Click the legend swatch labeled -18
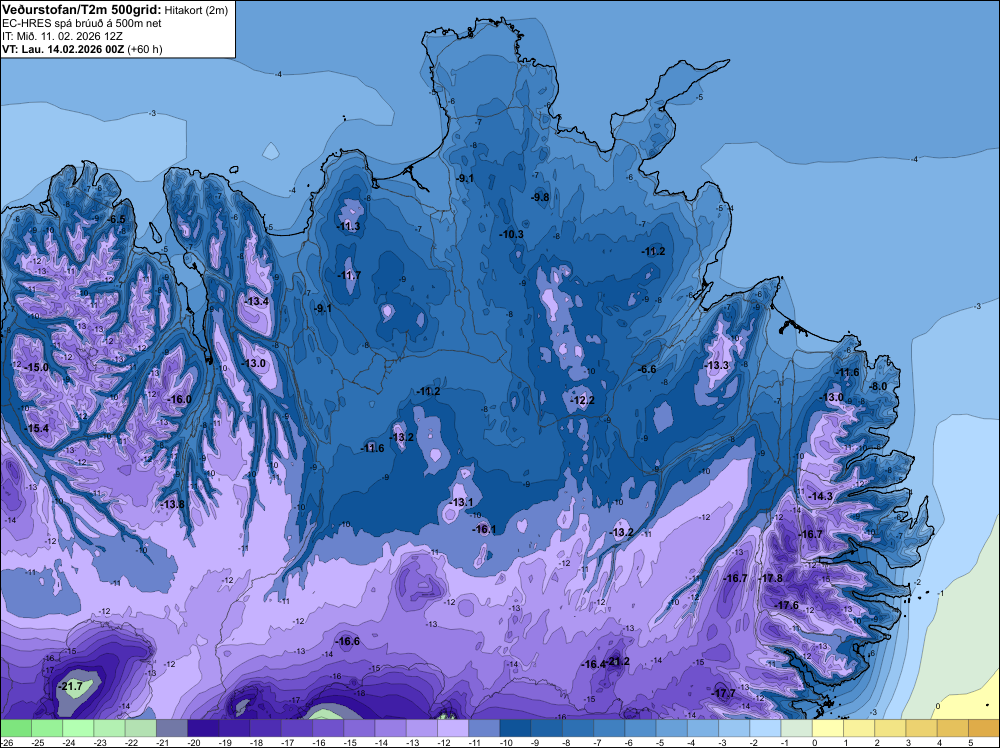 coord(265,728)
